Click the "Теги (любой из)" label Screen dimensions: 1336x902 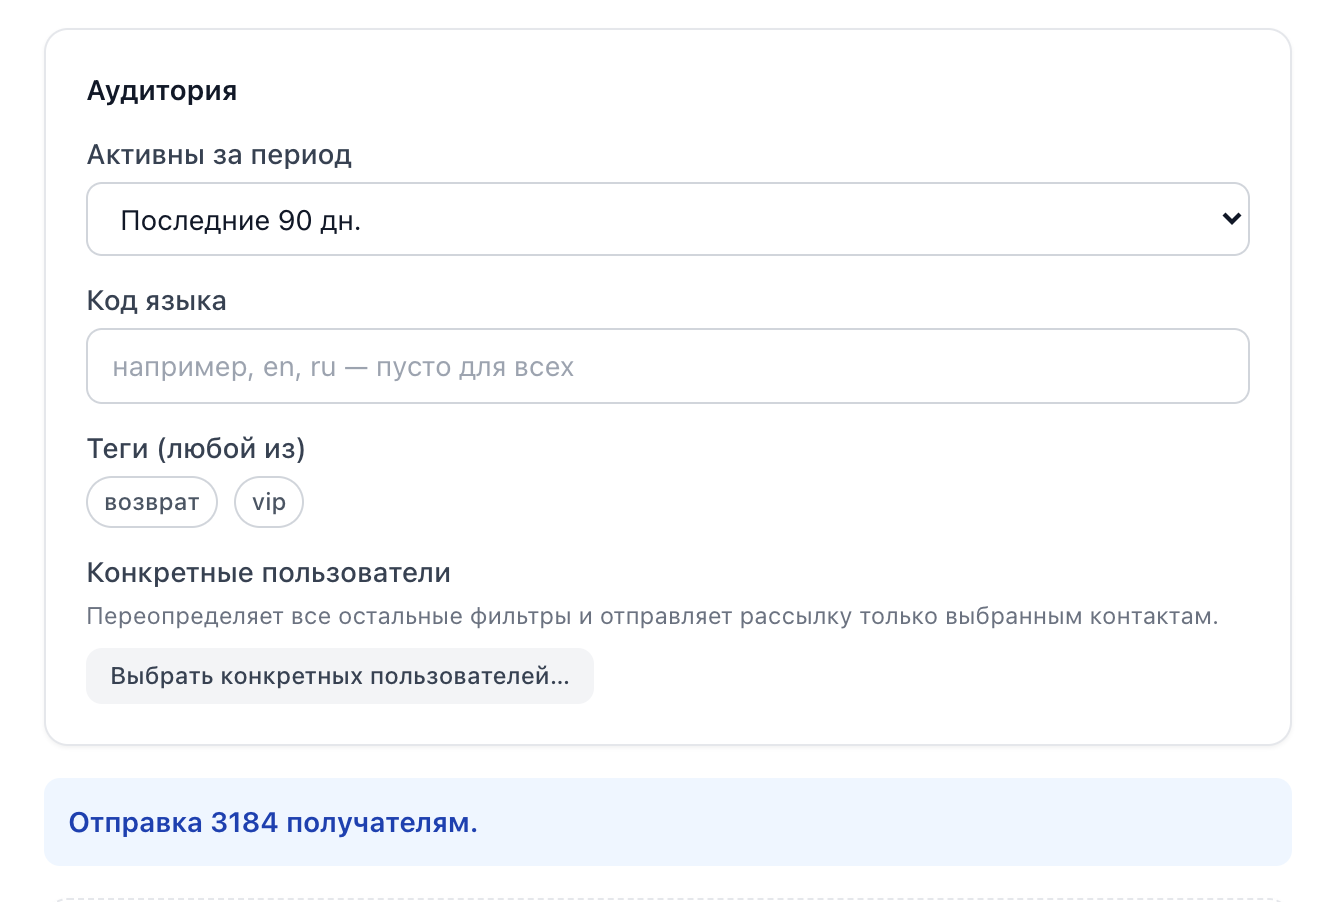(x=196, y=448)
